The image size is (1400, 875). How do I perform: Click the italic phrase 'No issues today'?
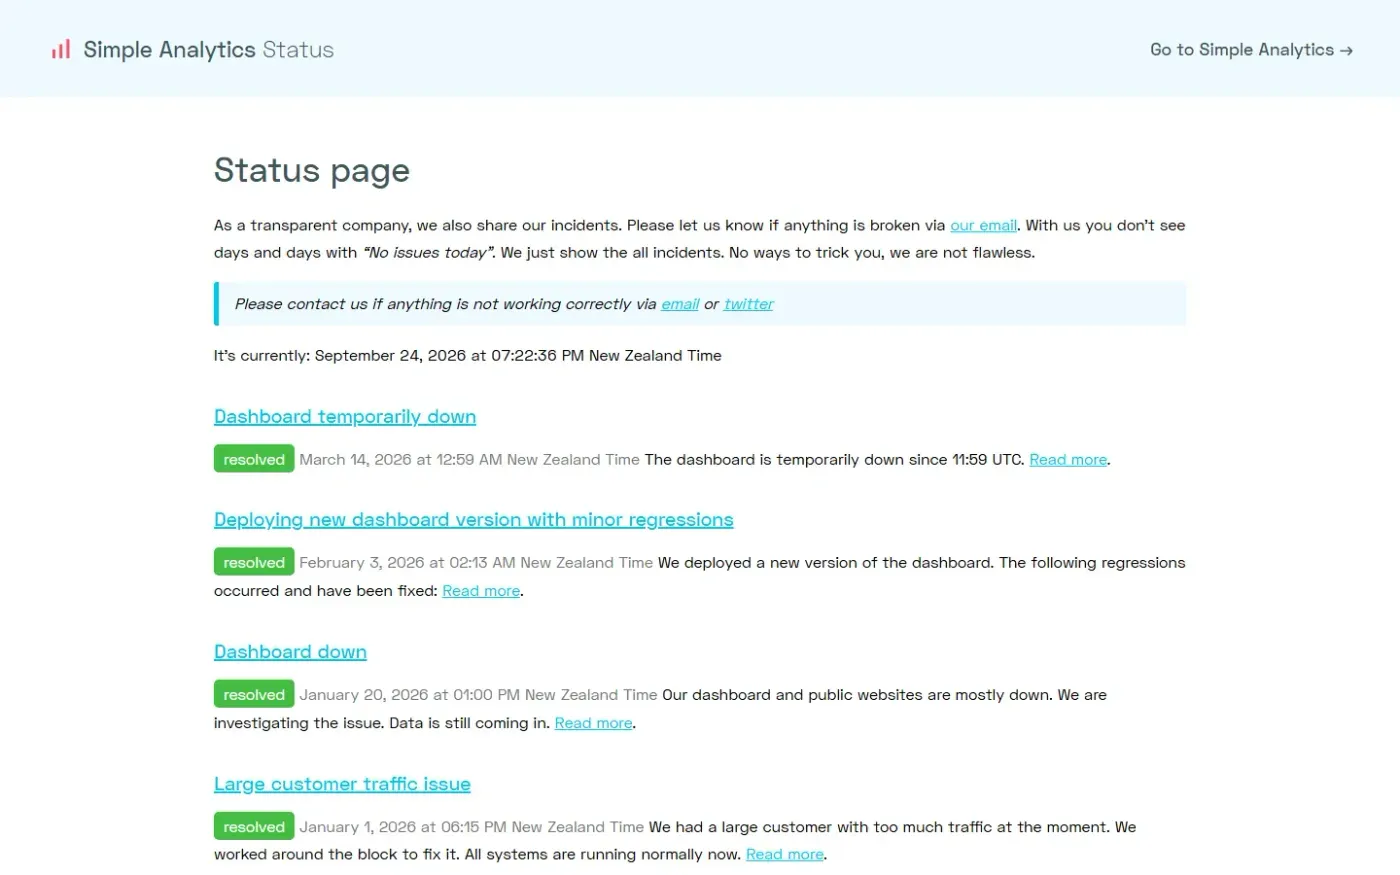pyautogui.click(x=427, y=252)
